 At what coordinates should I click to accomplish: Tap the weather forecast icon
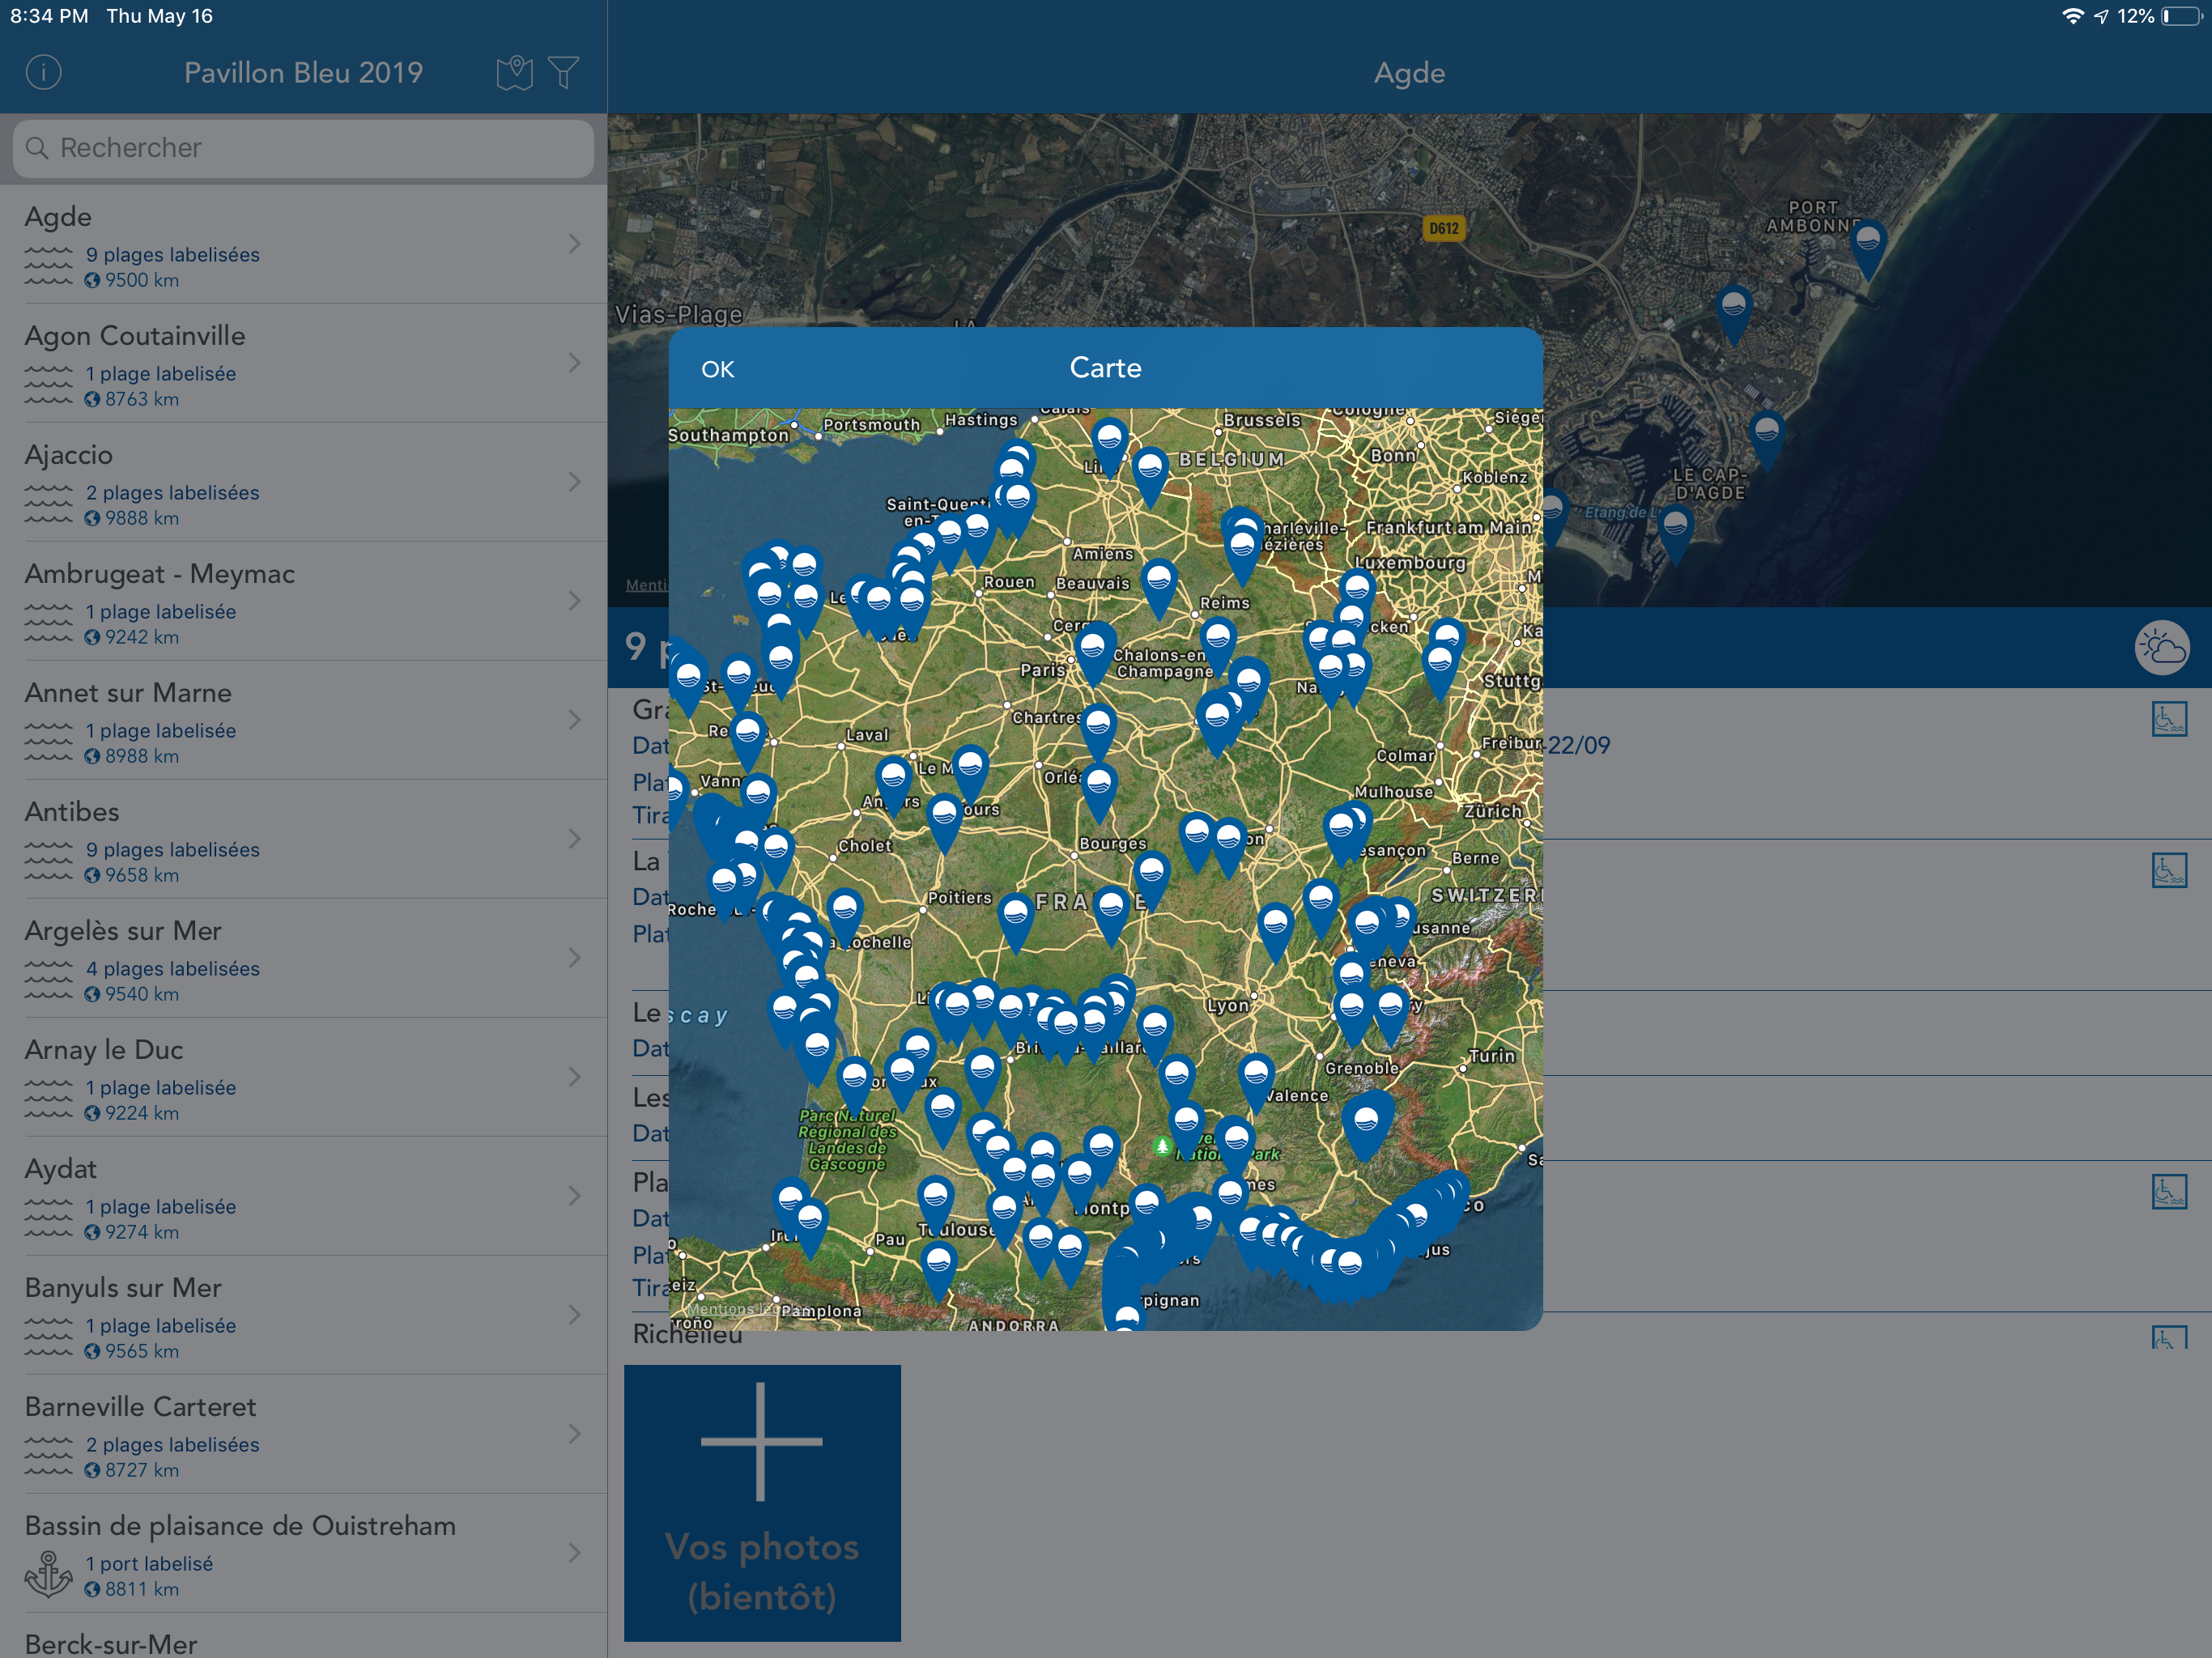coord(2161,648)
